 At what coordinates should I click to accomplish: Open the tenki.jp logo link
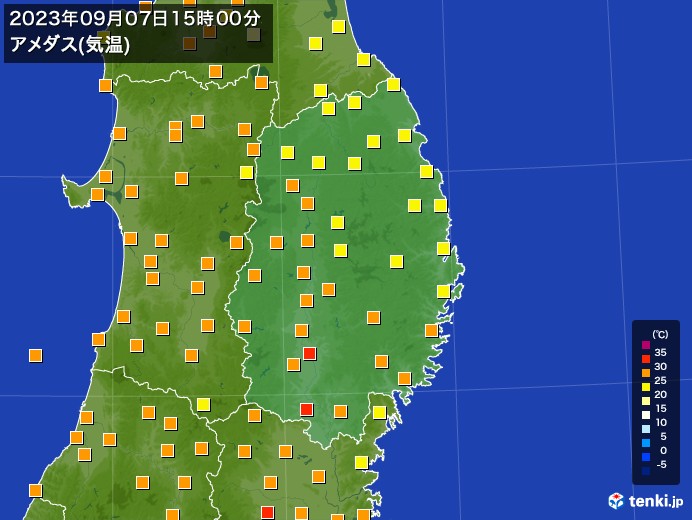click(x=645, y=501)
